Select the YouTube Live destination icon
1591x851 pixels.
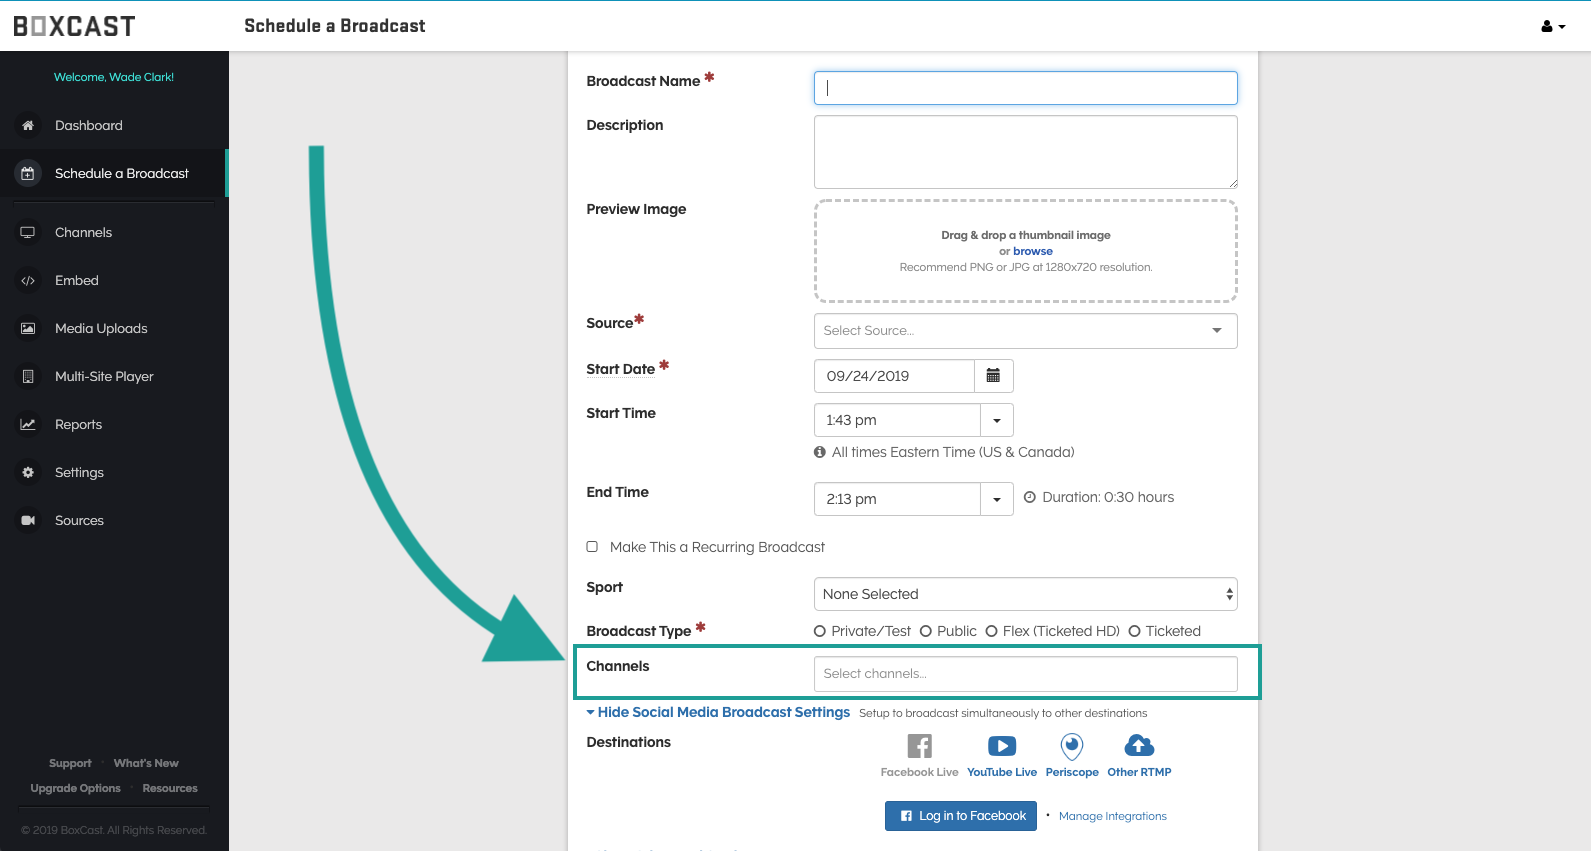1001,746
